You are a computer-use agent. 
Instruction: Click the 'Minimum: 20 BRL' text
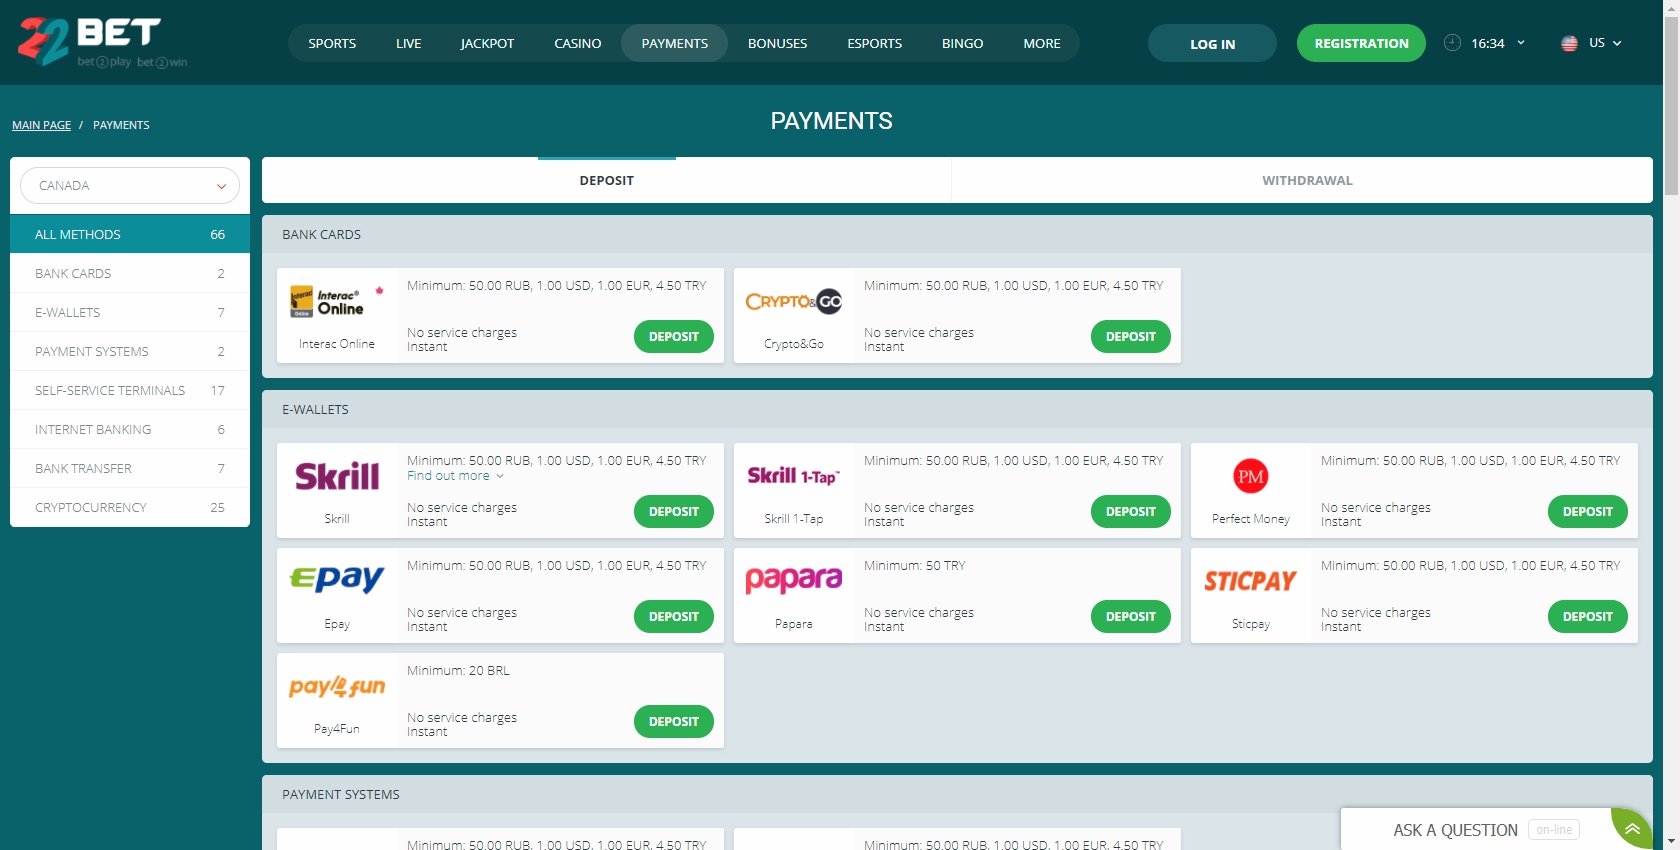458,670
